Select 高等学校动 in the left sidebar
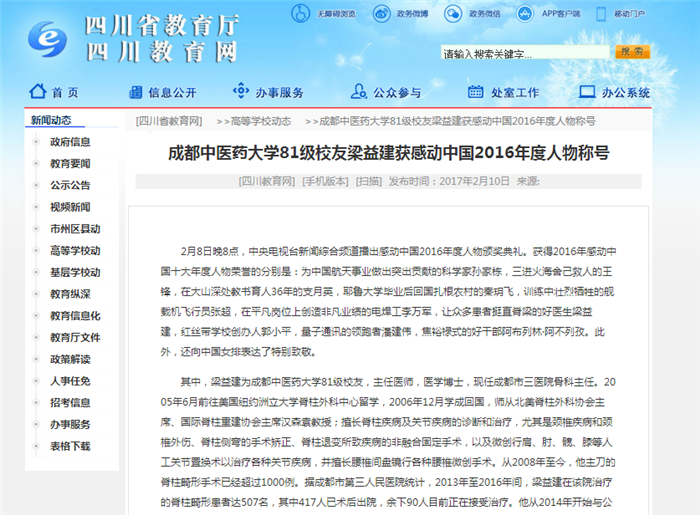This screenshot has width=700, height=515. (75, 250)
